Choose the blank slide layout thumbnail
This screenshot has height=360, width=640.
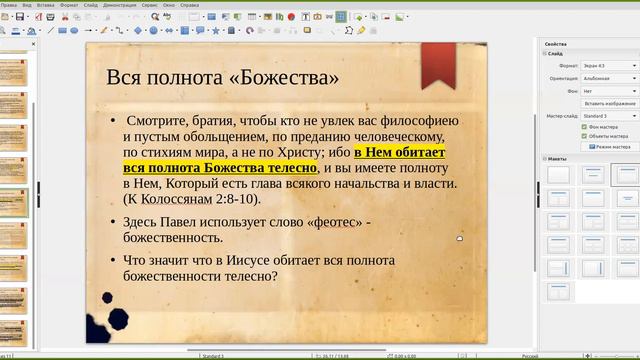(558, 175)
